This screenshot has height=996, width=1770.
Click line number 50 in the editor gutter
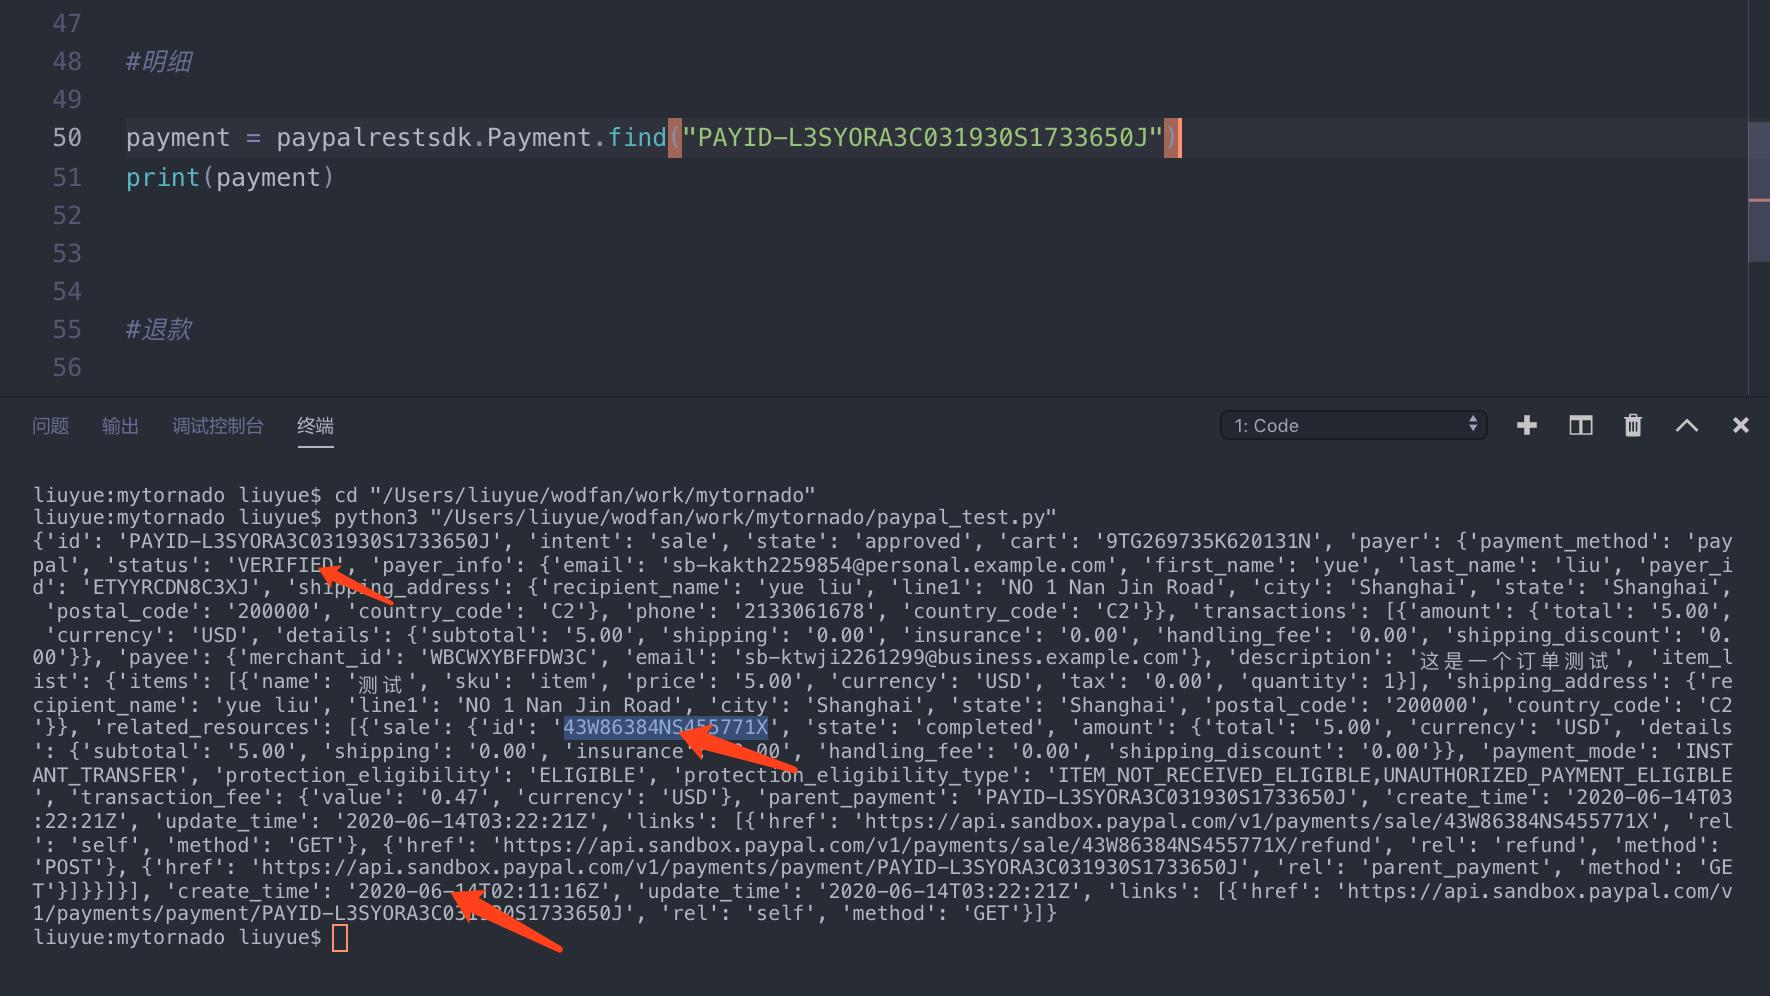(x=66, y=137)
